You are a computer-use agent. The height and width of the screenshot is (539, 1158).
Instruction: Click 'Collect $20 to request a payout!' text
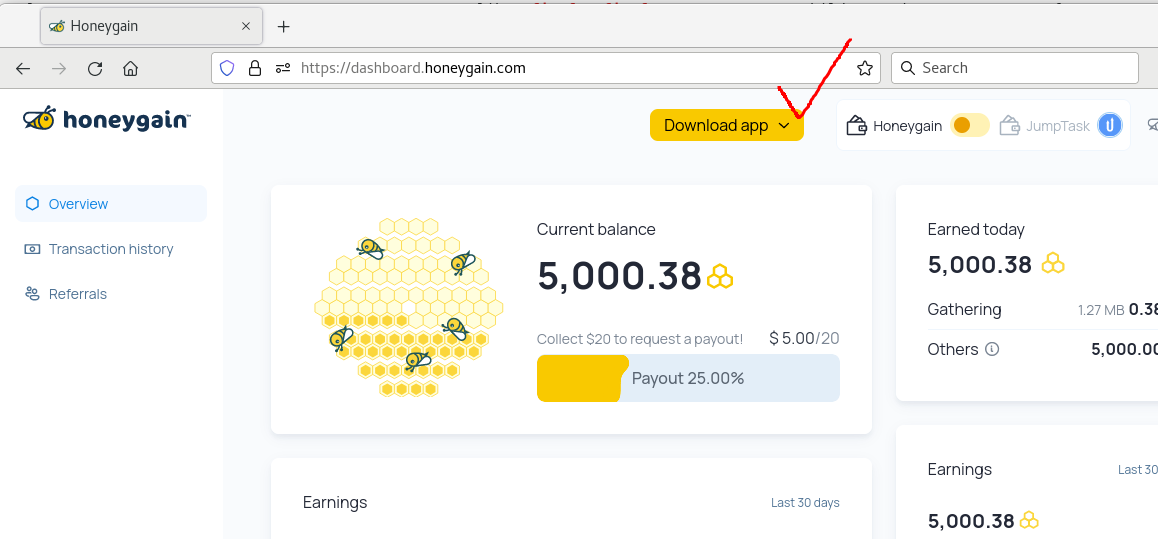click(640, 339)
